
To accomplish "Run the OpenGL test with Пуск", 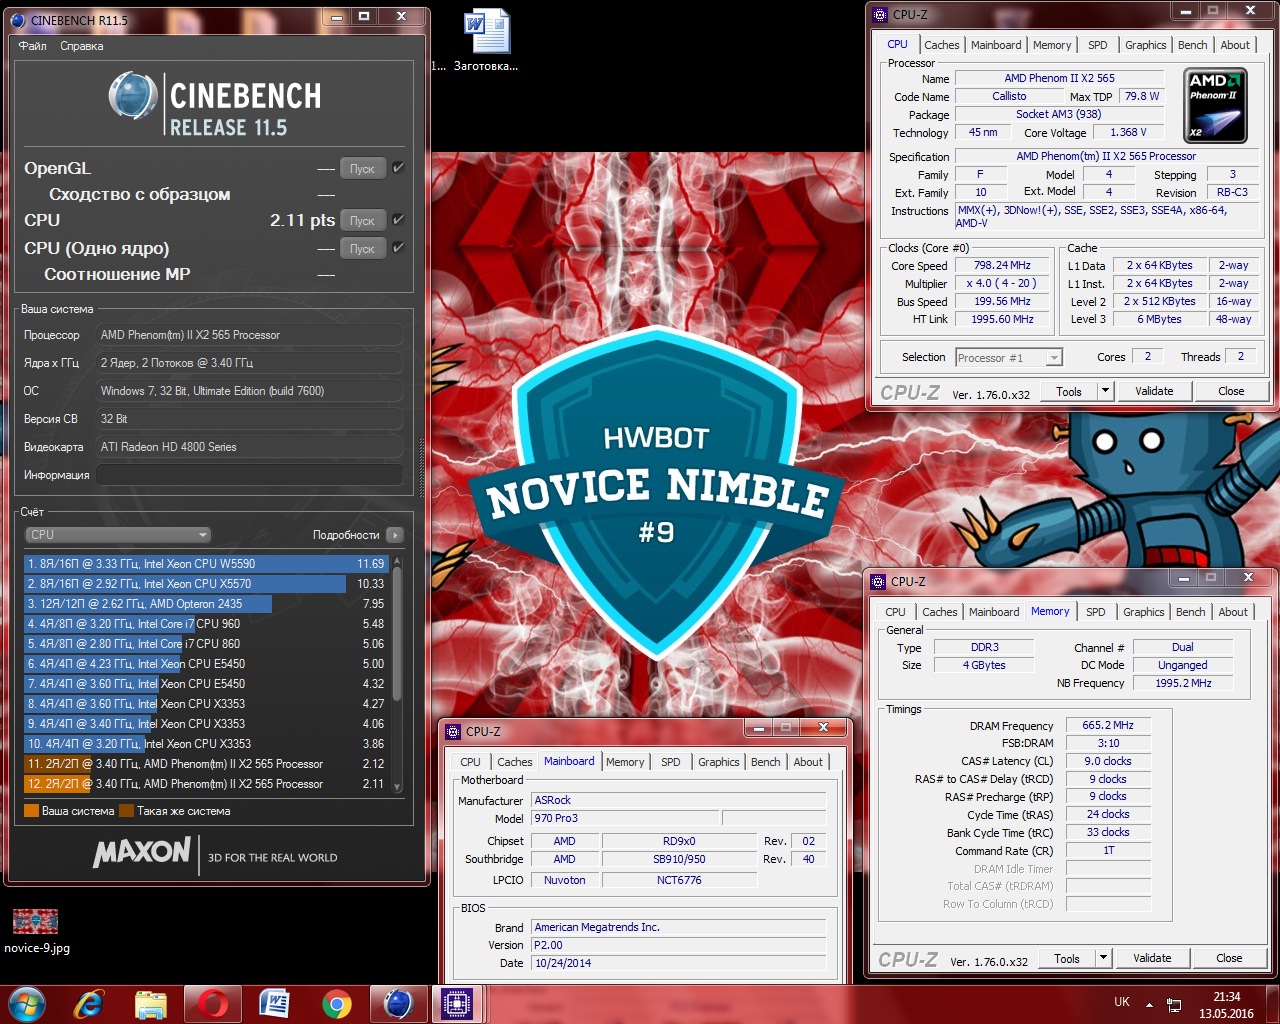I will (x=362, y=169).
